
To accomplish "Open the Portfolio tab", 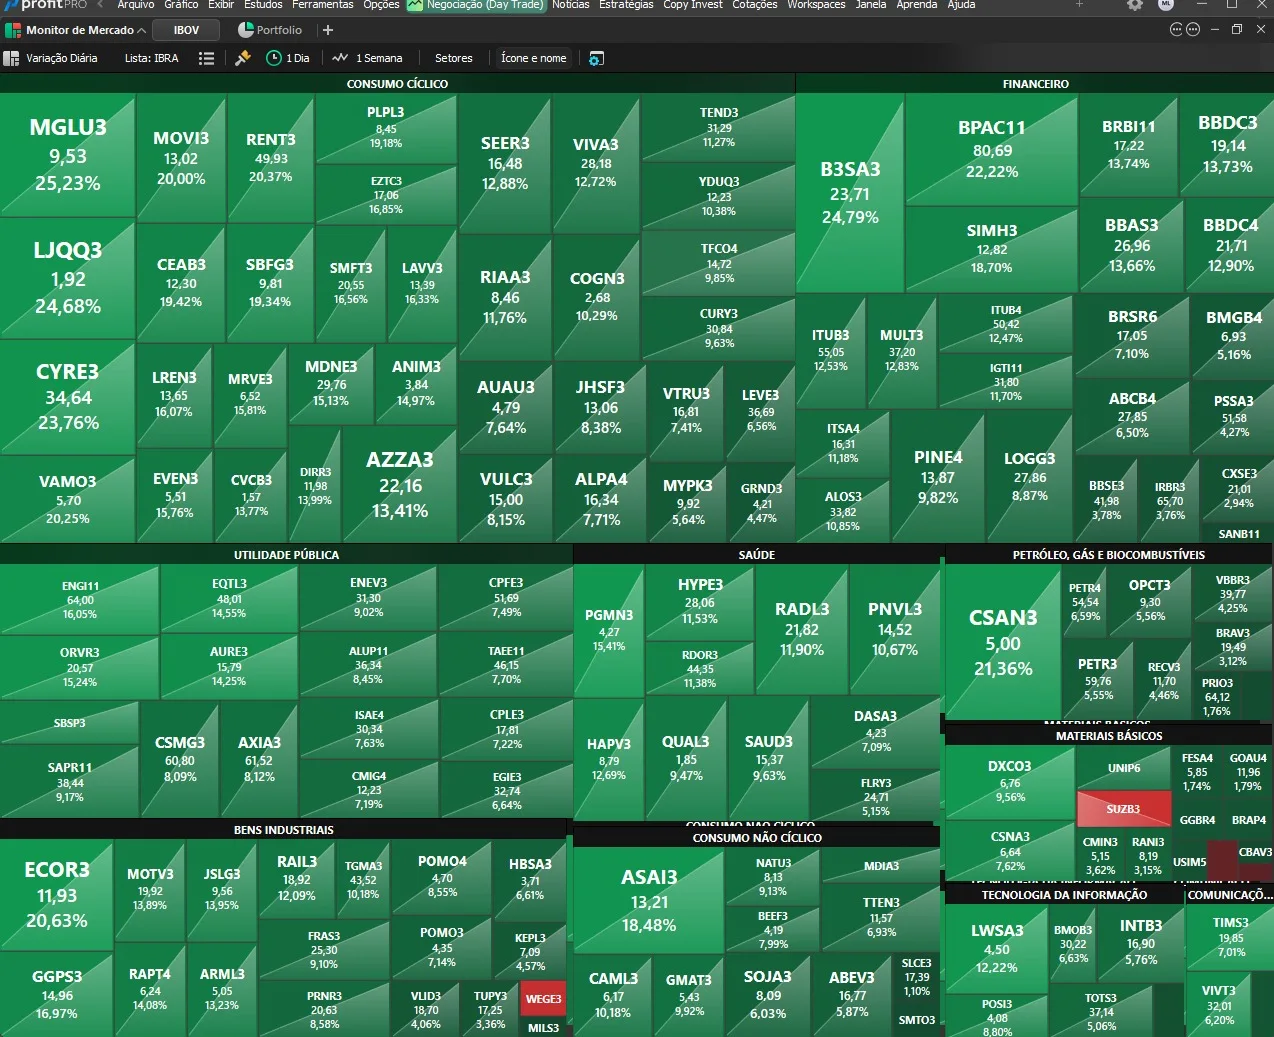I will (269, 30).
